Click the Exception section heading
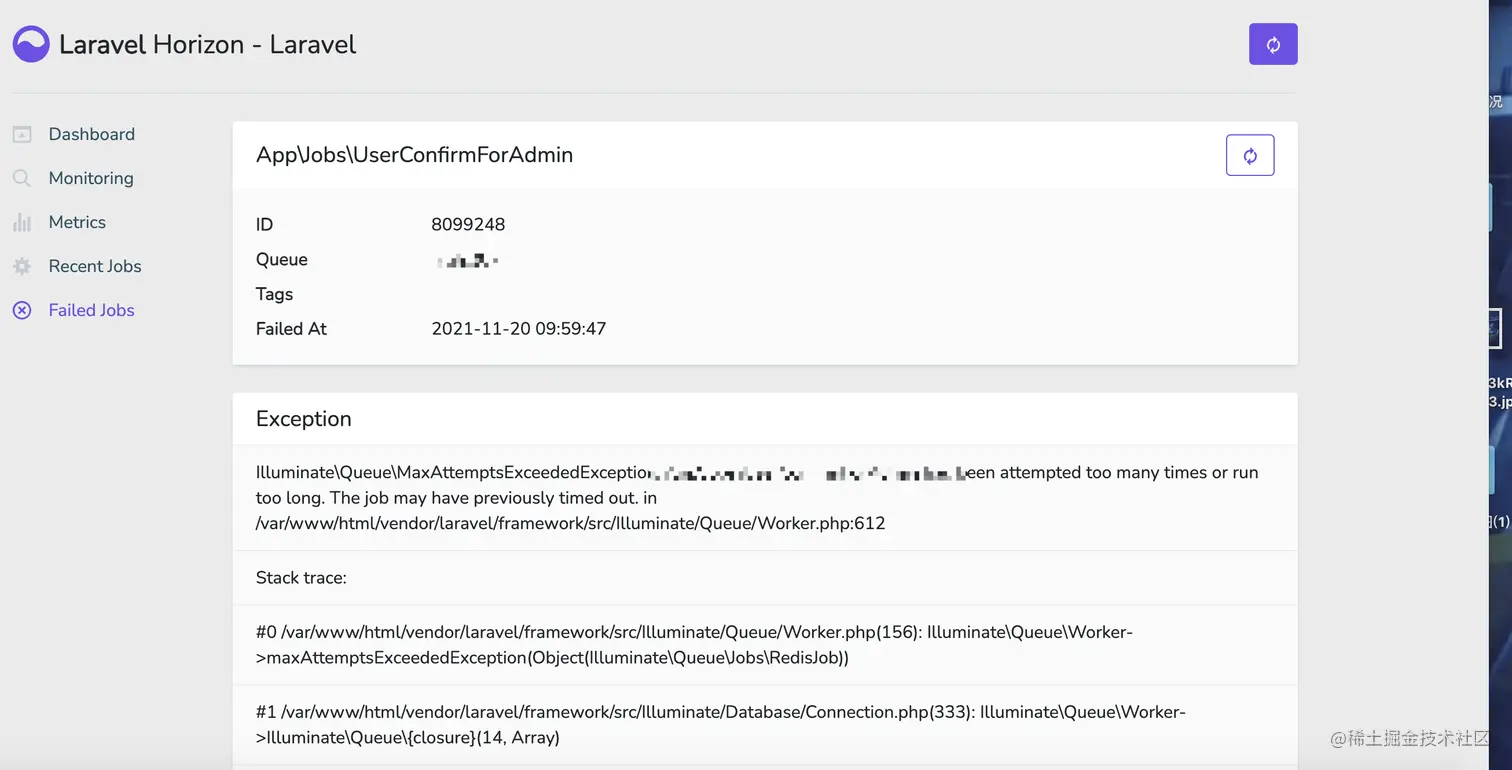The width and height of the screenshot is (1512, 770). [304, 419]
